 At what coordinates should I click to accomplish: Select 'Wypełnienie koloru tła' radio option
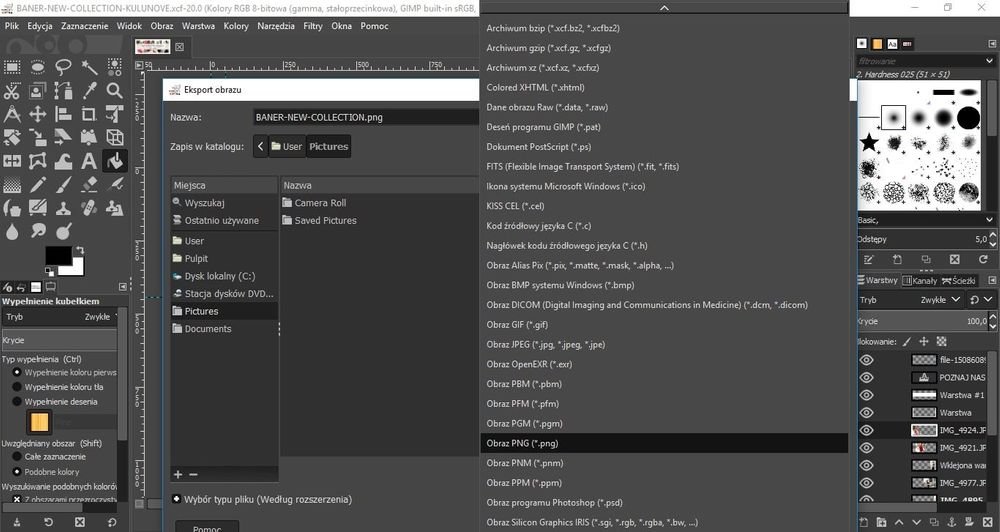click(x=17, y=387)
